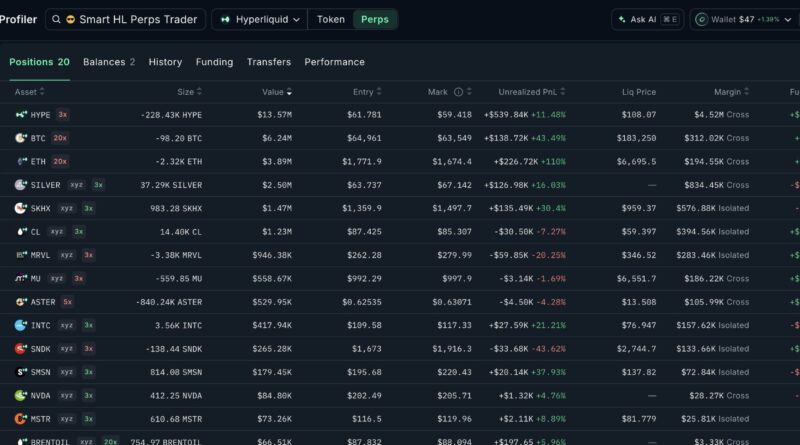Open the Transfers tab
The width and height of the screenshot is (800, 445).
(x=269, y=62)
